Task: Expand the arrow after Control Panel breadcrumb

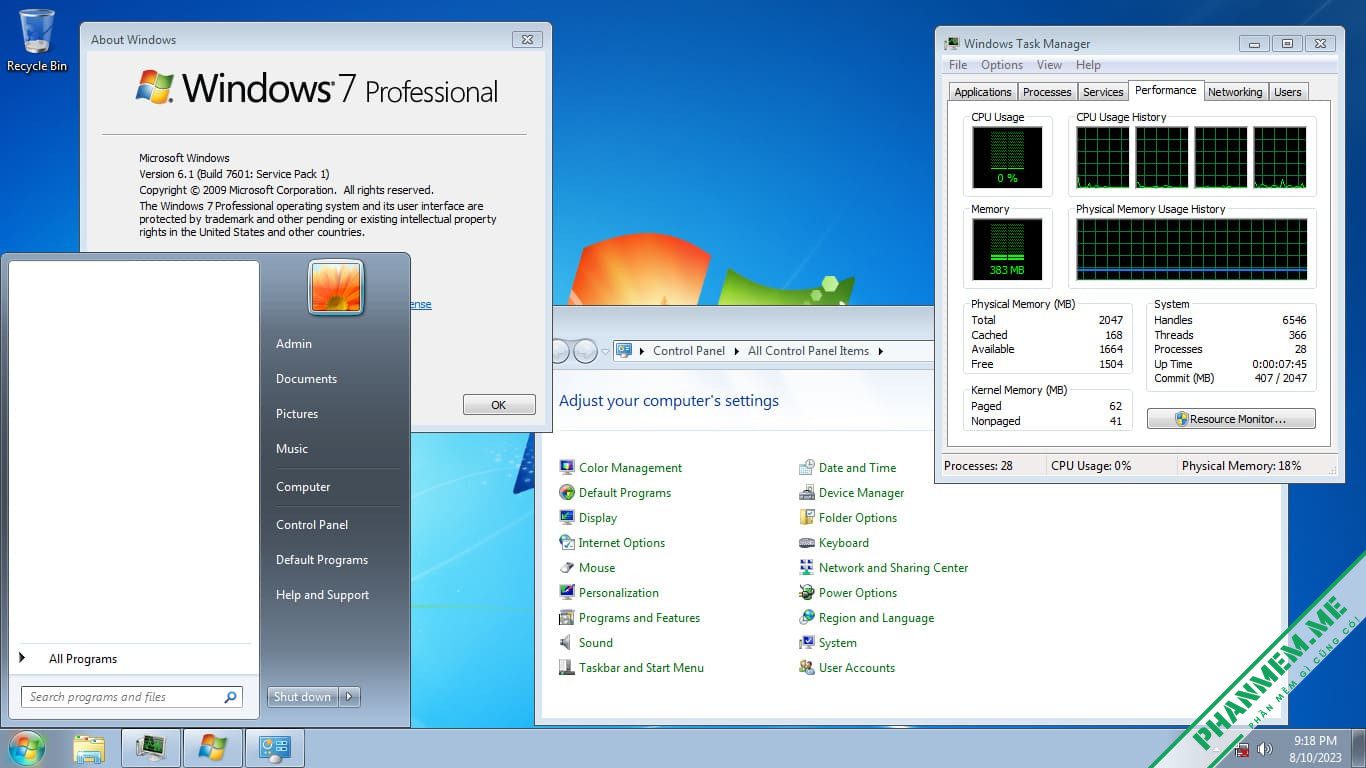Action: 736,351
